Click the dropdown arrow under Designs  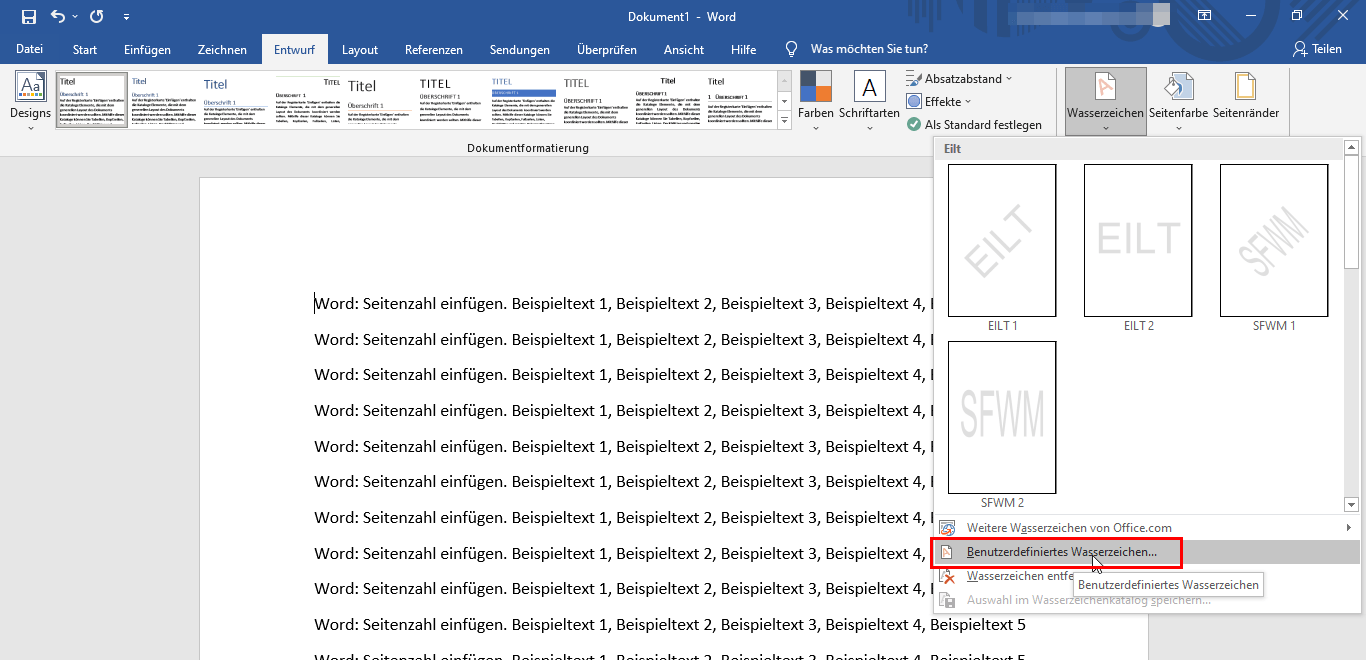tap(30, 128)
